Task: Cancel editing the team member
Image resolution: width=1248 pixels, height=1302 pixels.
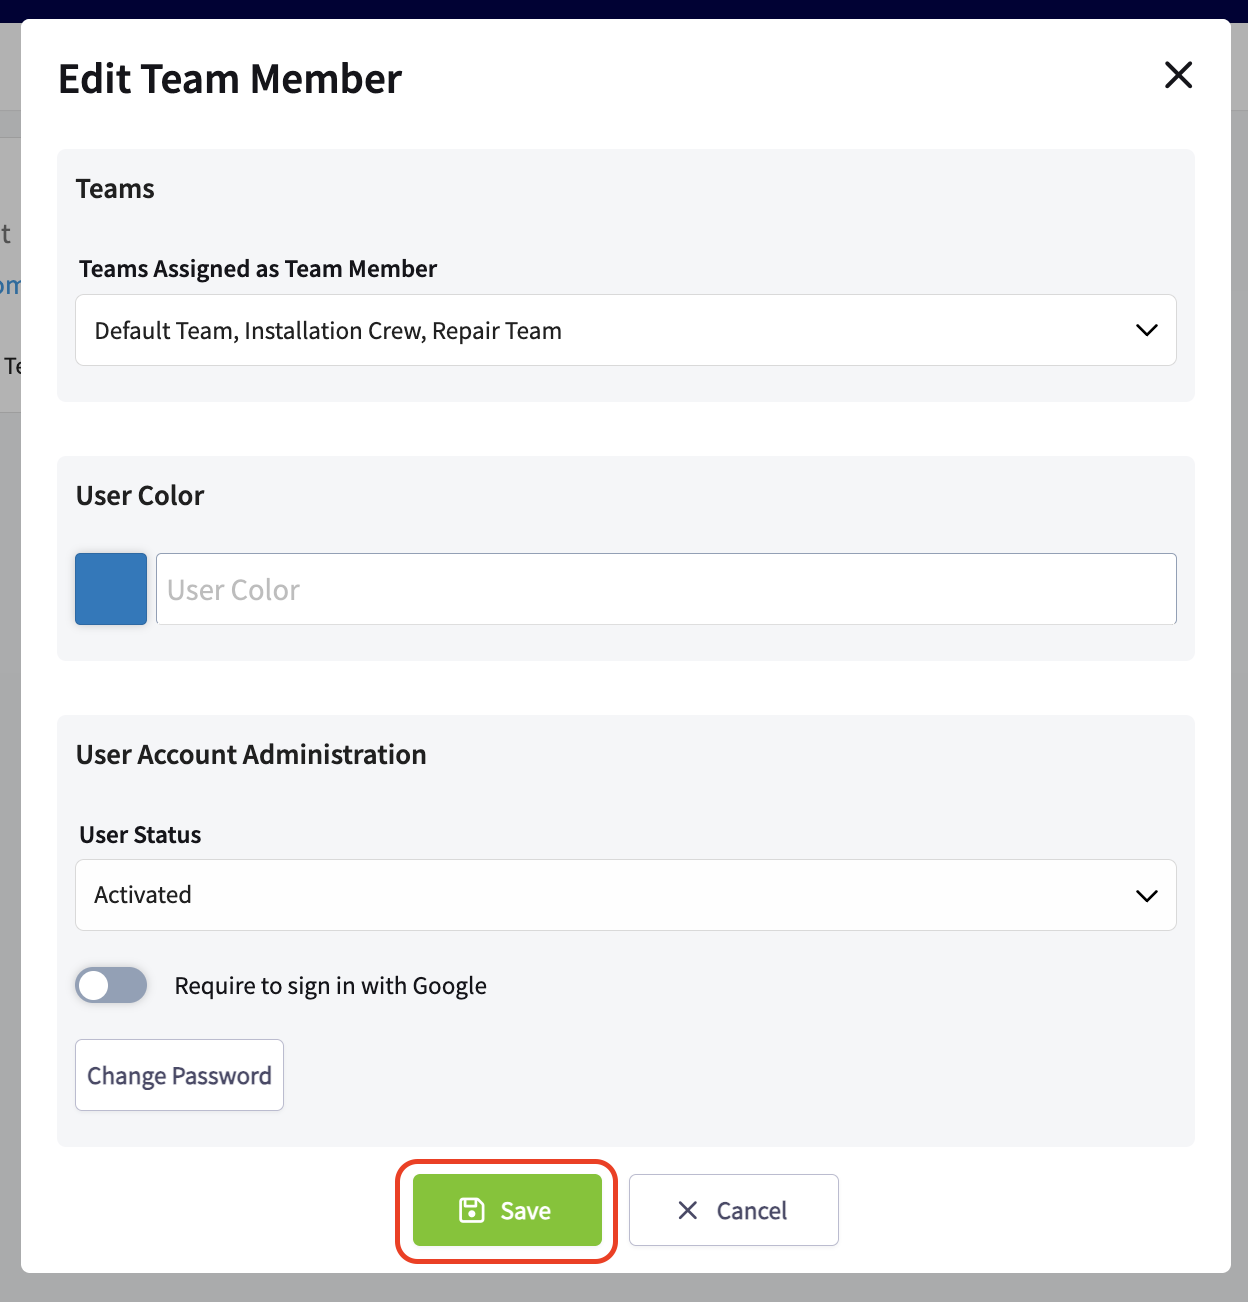Action: coord(734,1210)
